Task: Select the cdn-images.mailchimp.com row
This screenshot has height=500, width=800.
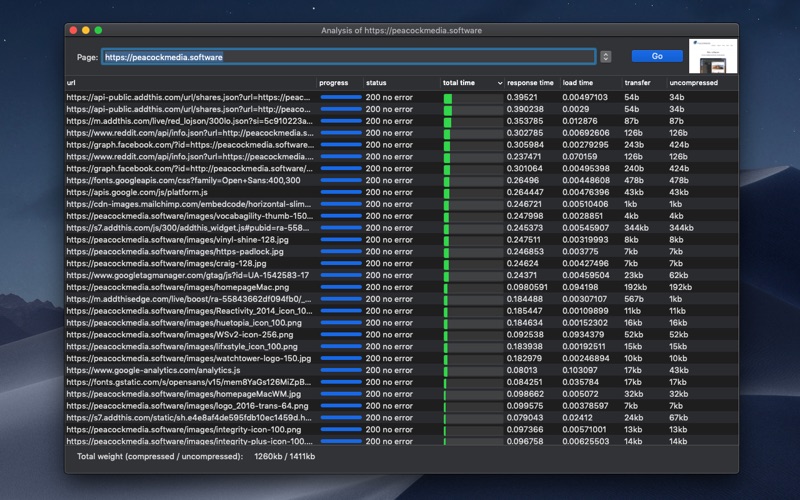Action: (x=402, y=204)
